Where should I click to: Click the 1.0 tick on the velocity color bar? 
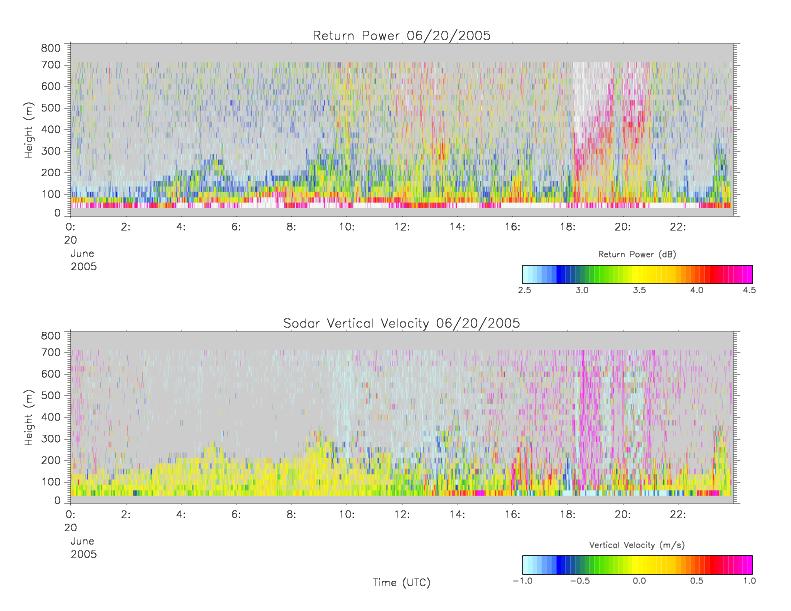[749, 581]
